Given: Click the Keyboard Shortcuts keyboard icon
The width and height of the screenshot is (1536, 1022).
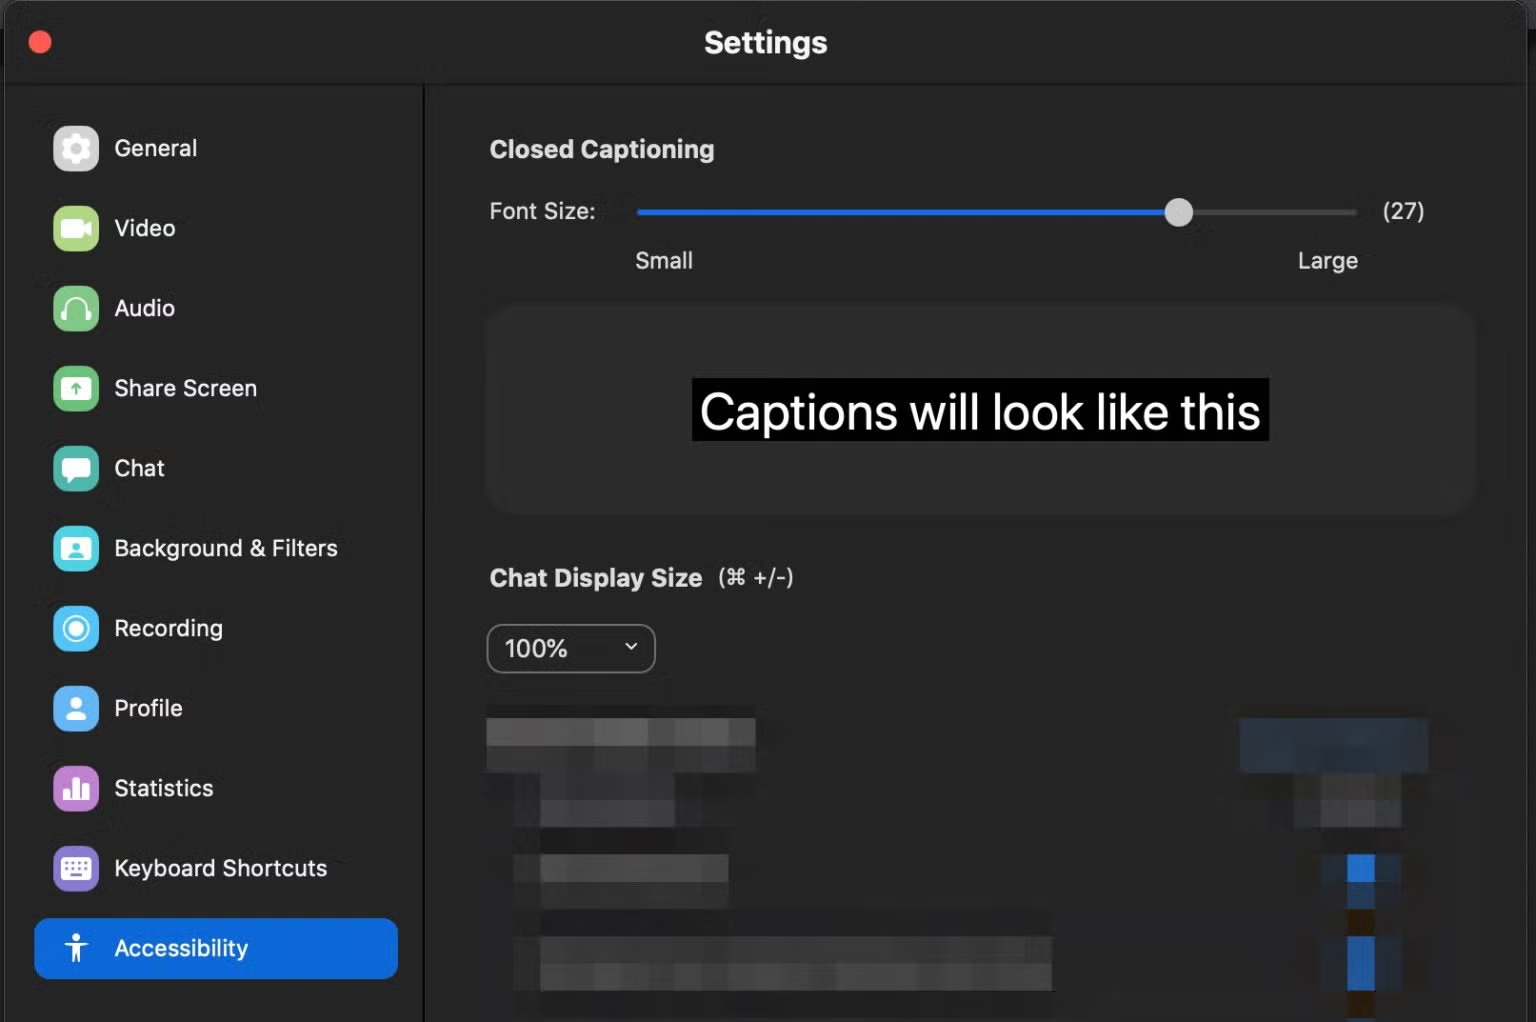Looking at the screenshot, I should pos(76,868).
